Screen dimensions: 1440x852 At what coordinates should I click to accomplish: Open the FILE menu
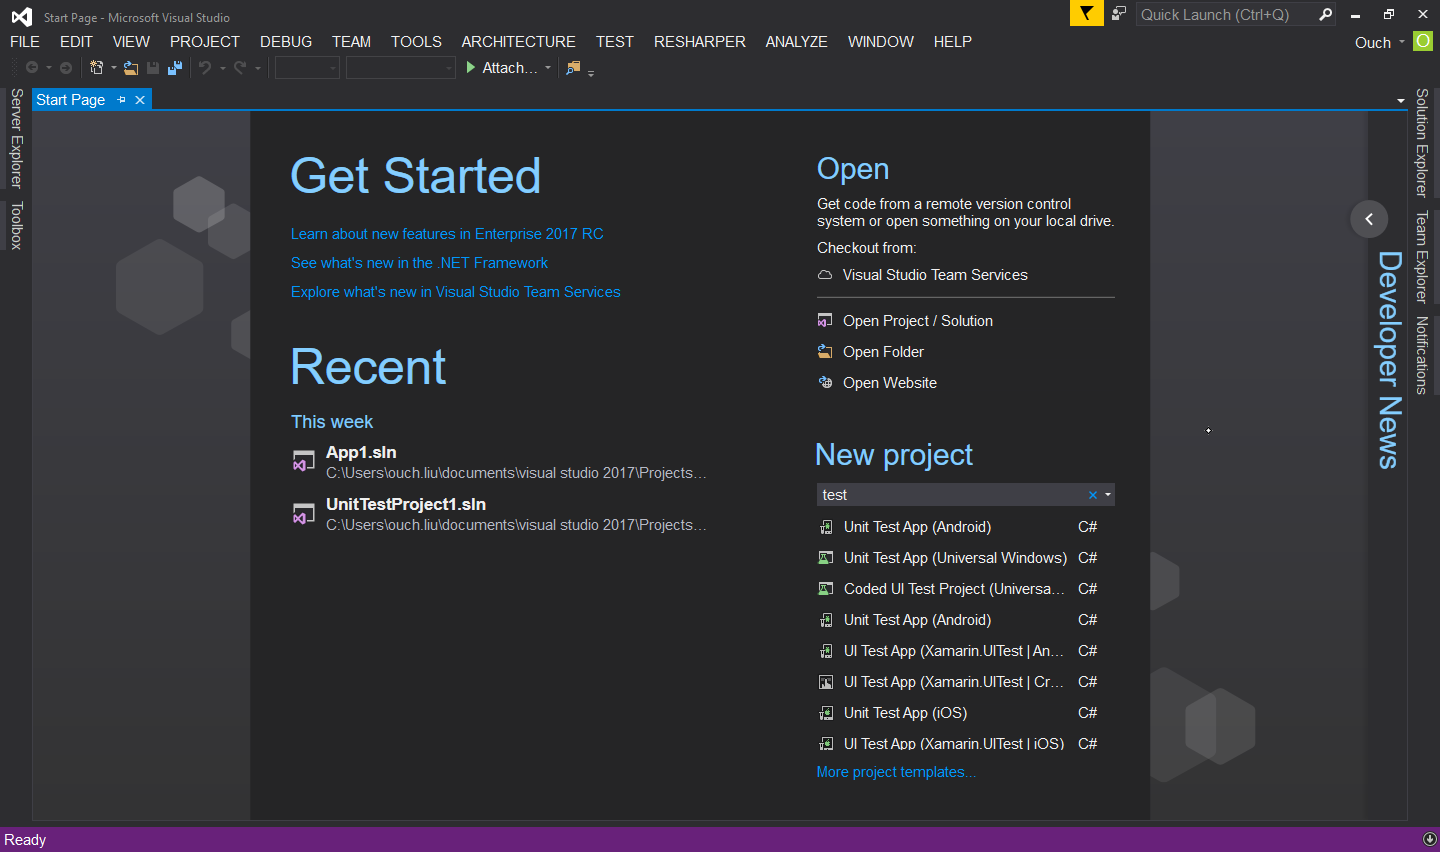coord(25,42)
